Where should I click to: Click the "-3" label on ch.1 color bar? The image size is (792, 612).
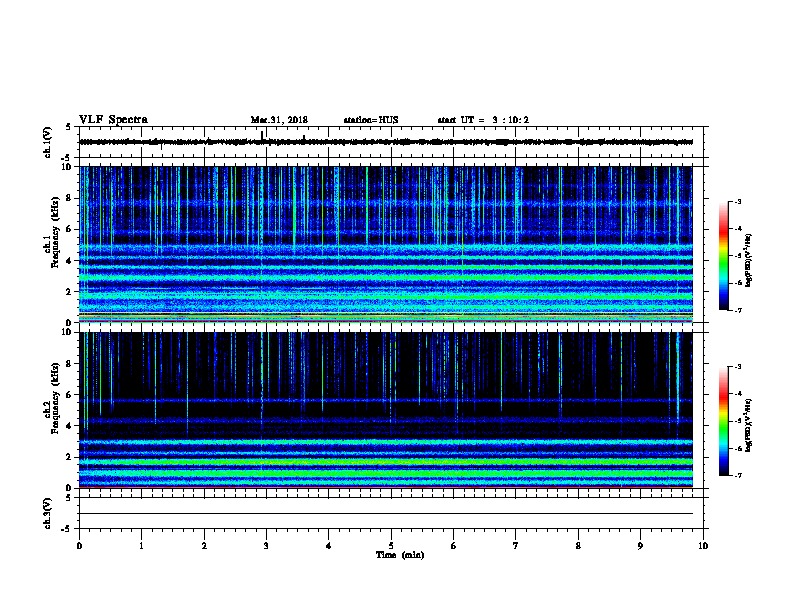point(738,201)
